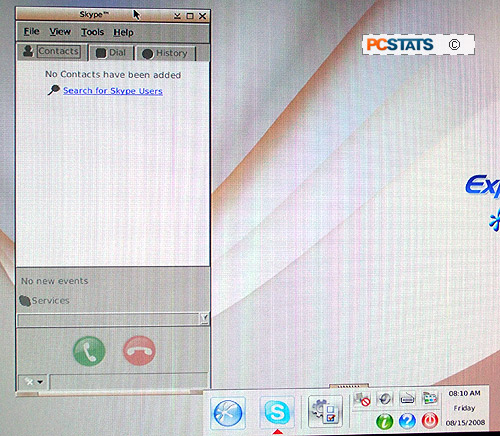Click the Search for Skype Users link
500x436 pixels.
click(x=113, y=91)
